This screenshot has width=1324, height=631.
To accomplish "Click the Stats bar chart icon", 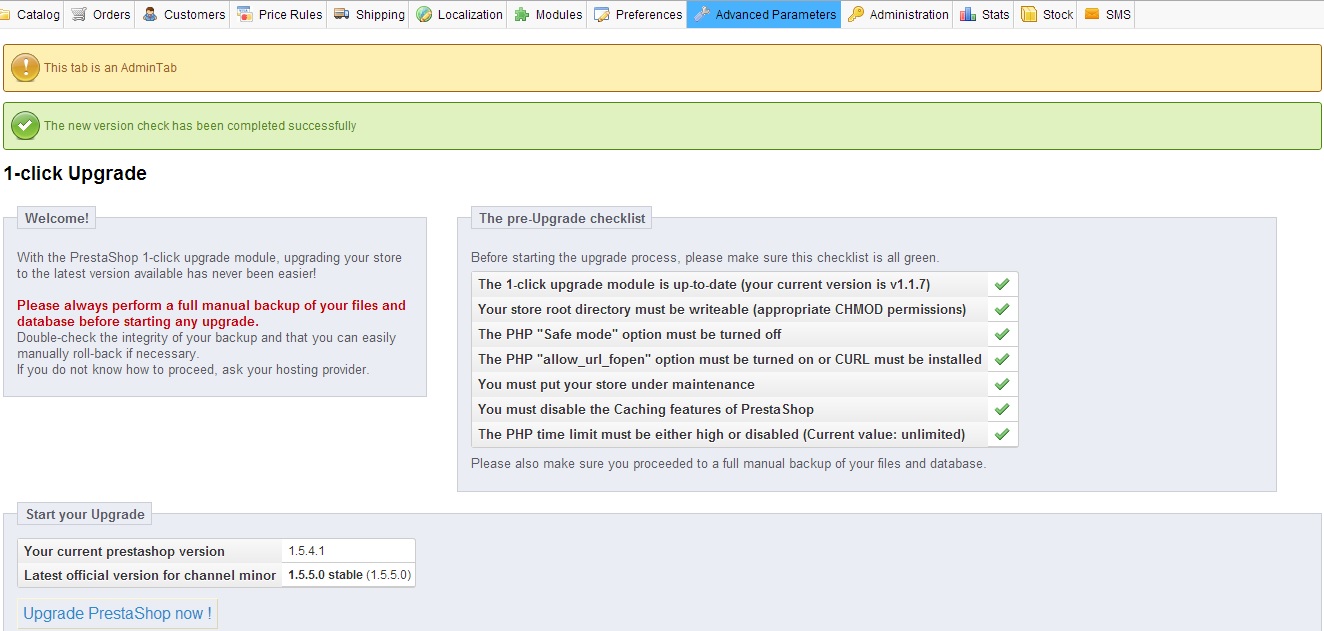I will click(968, 14).
